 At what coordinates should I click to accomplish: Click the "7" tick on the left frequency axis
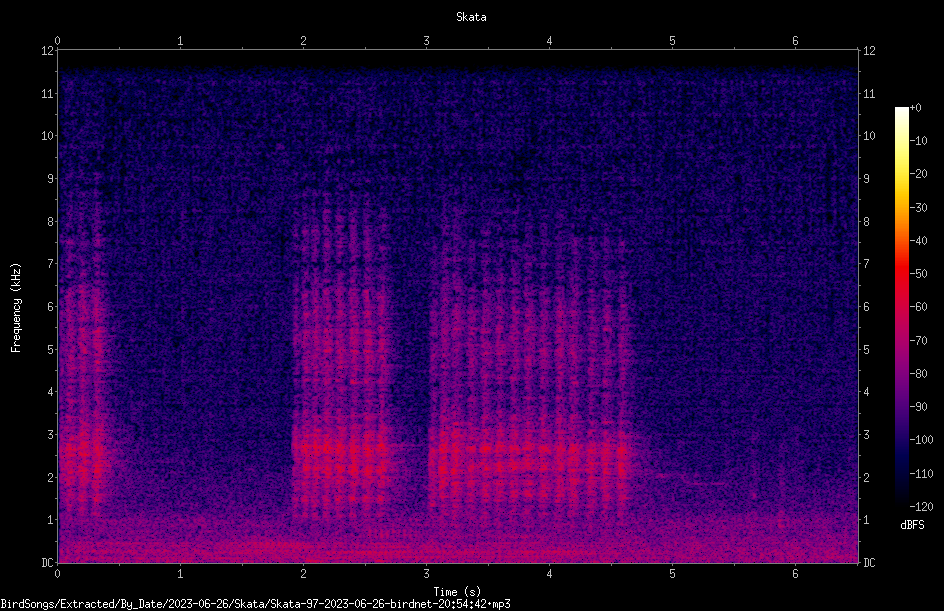point(50,264)
